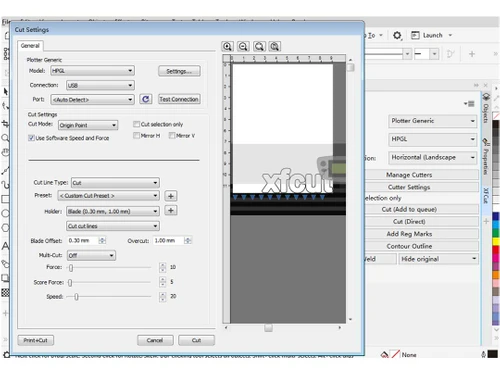Select the Pick tool in CorelDRAW toolbox
Viewport: 500px width, 375px height.
(x=5, y=91)
